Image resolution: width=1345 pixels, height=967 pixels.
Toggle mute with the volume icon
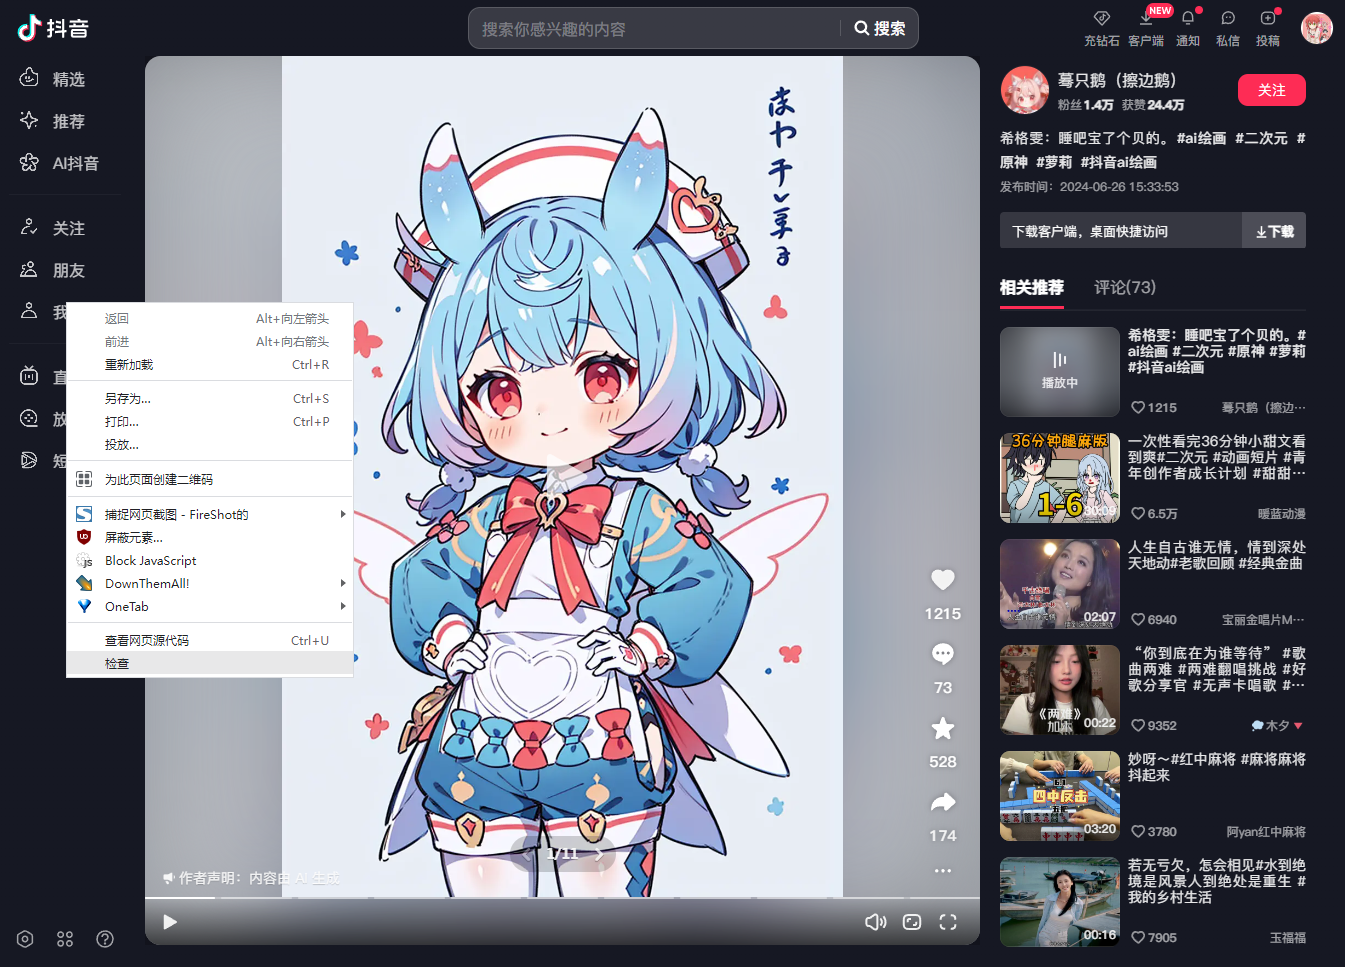[875, 922]
